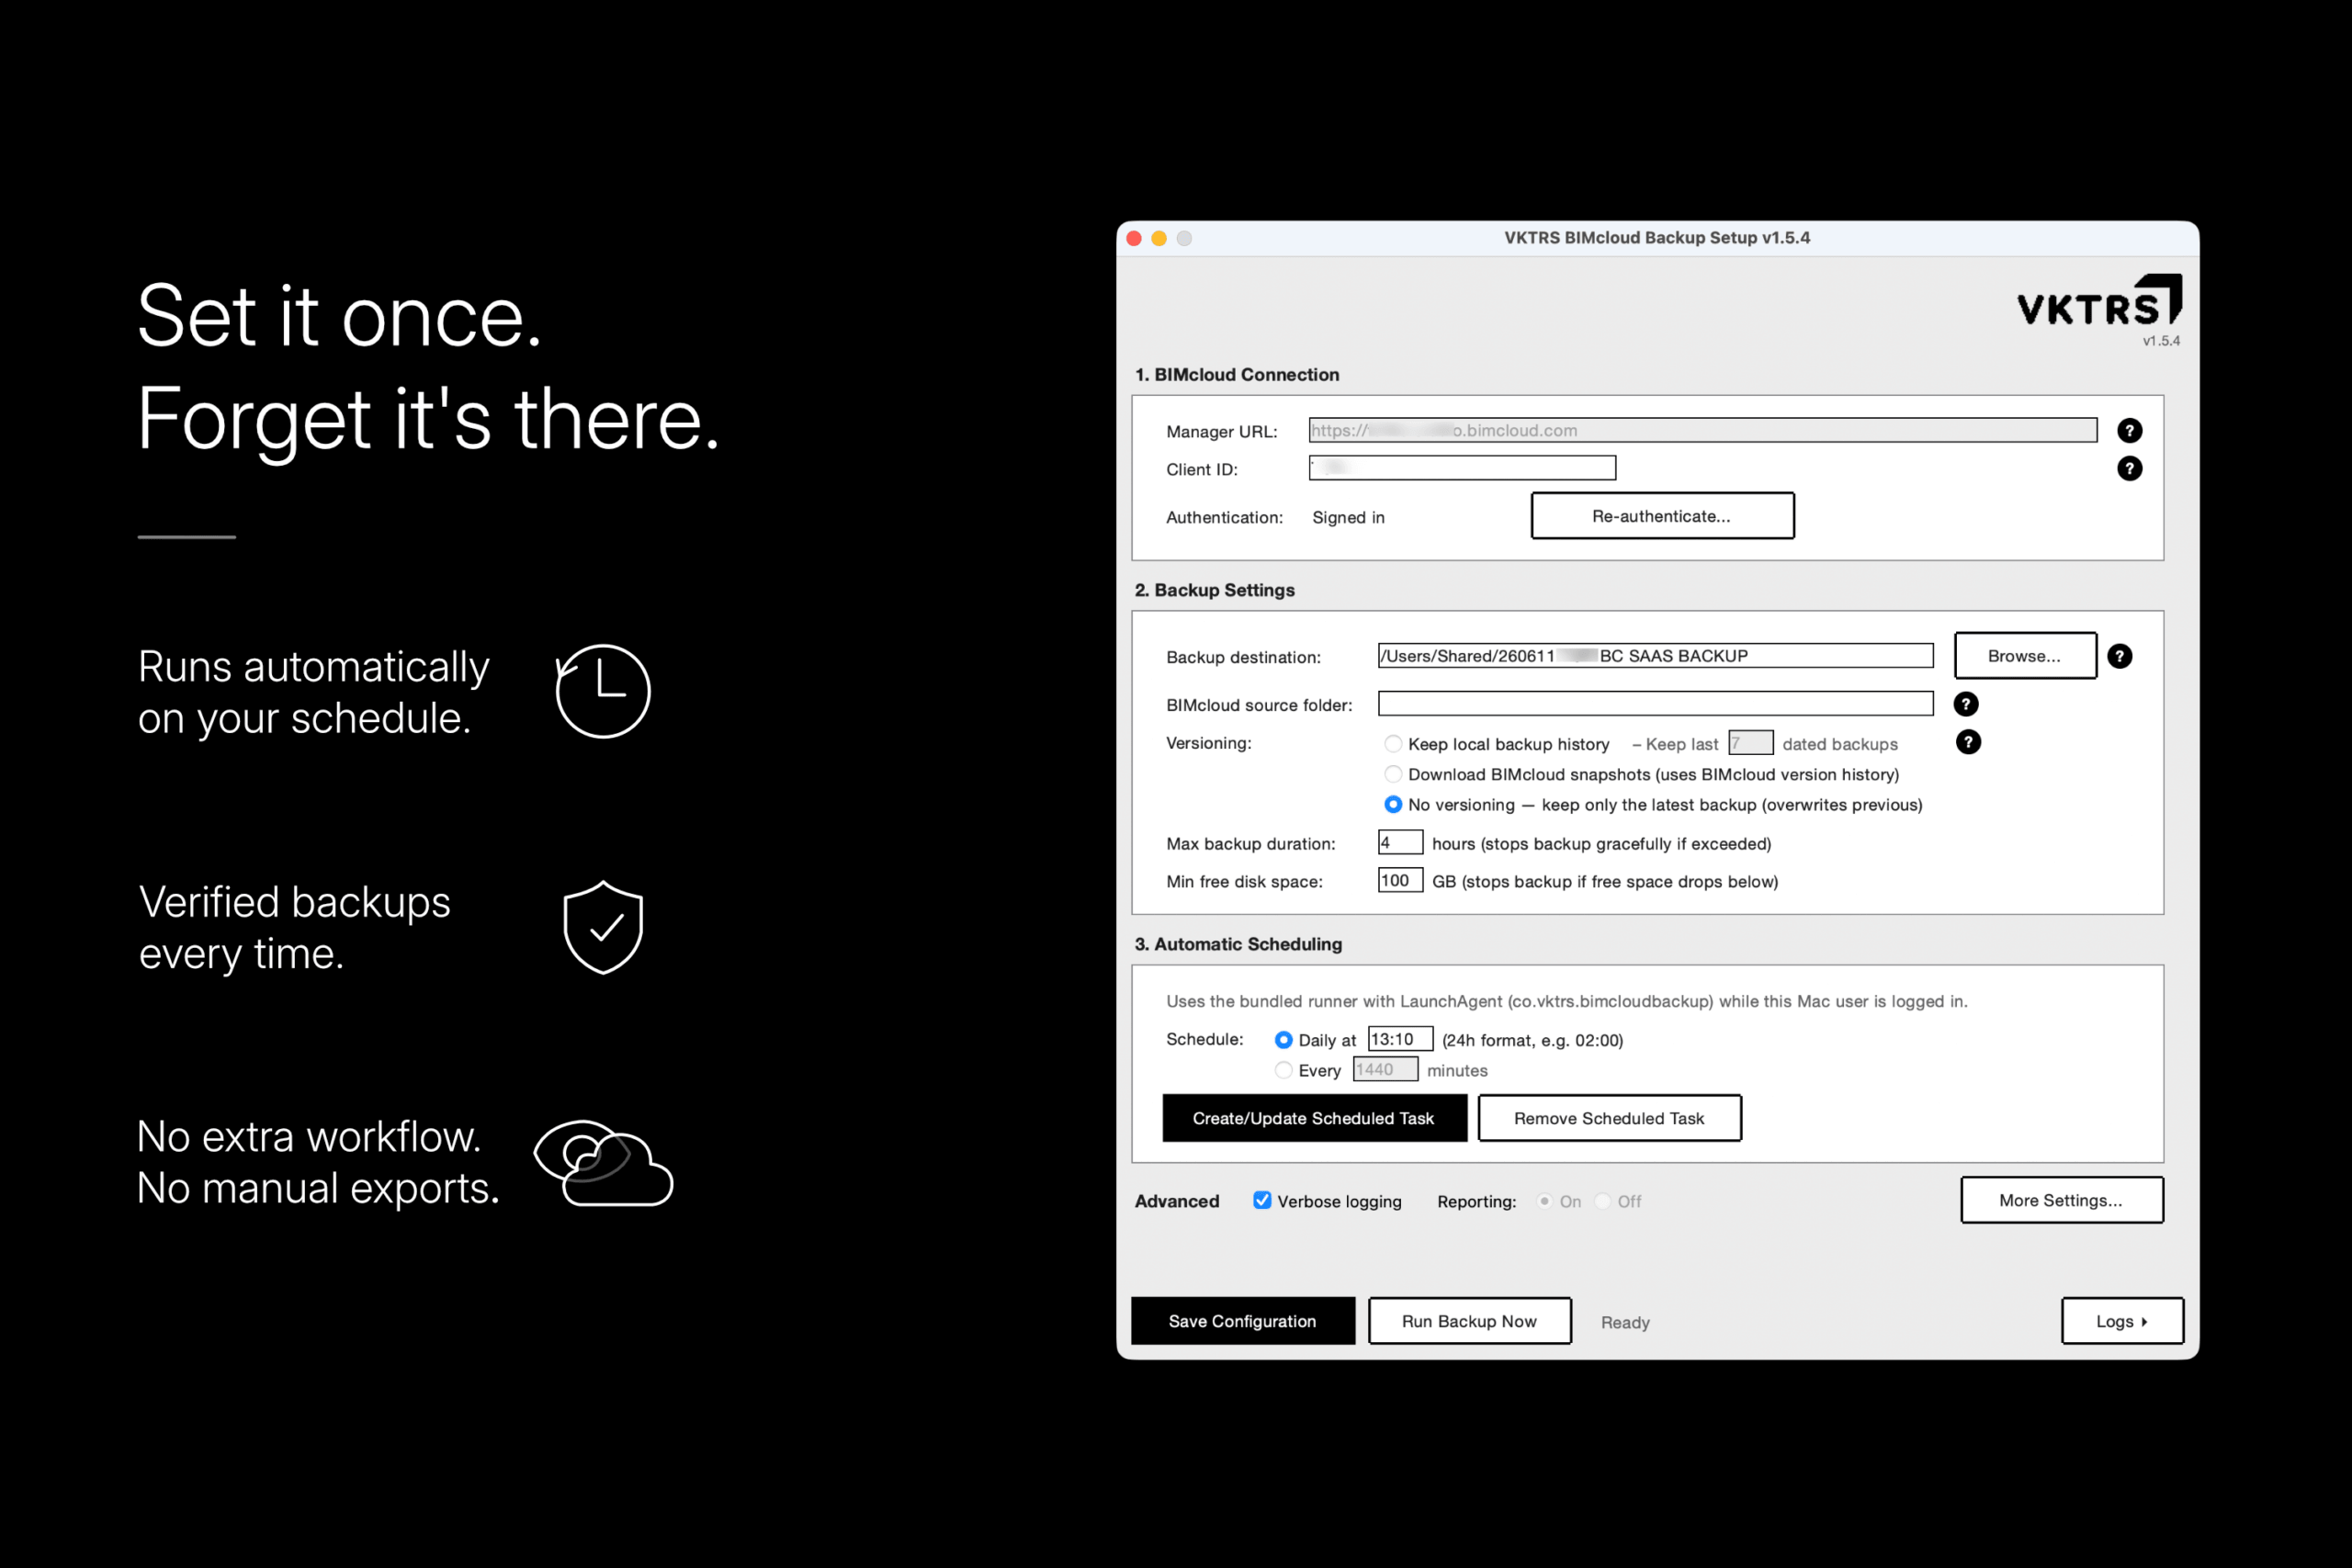Click the 'Ready' status text

1625,1322
